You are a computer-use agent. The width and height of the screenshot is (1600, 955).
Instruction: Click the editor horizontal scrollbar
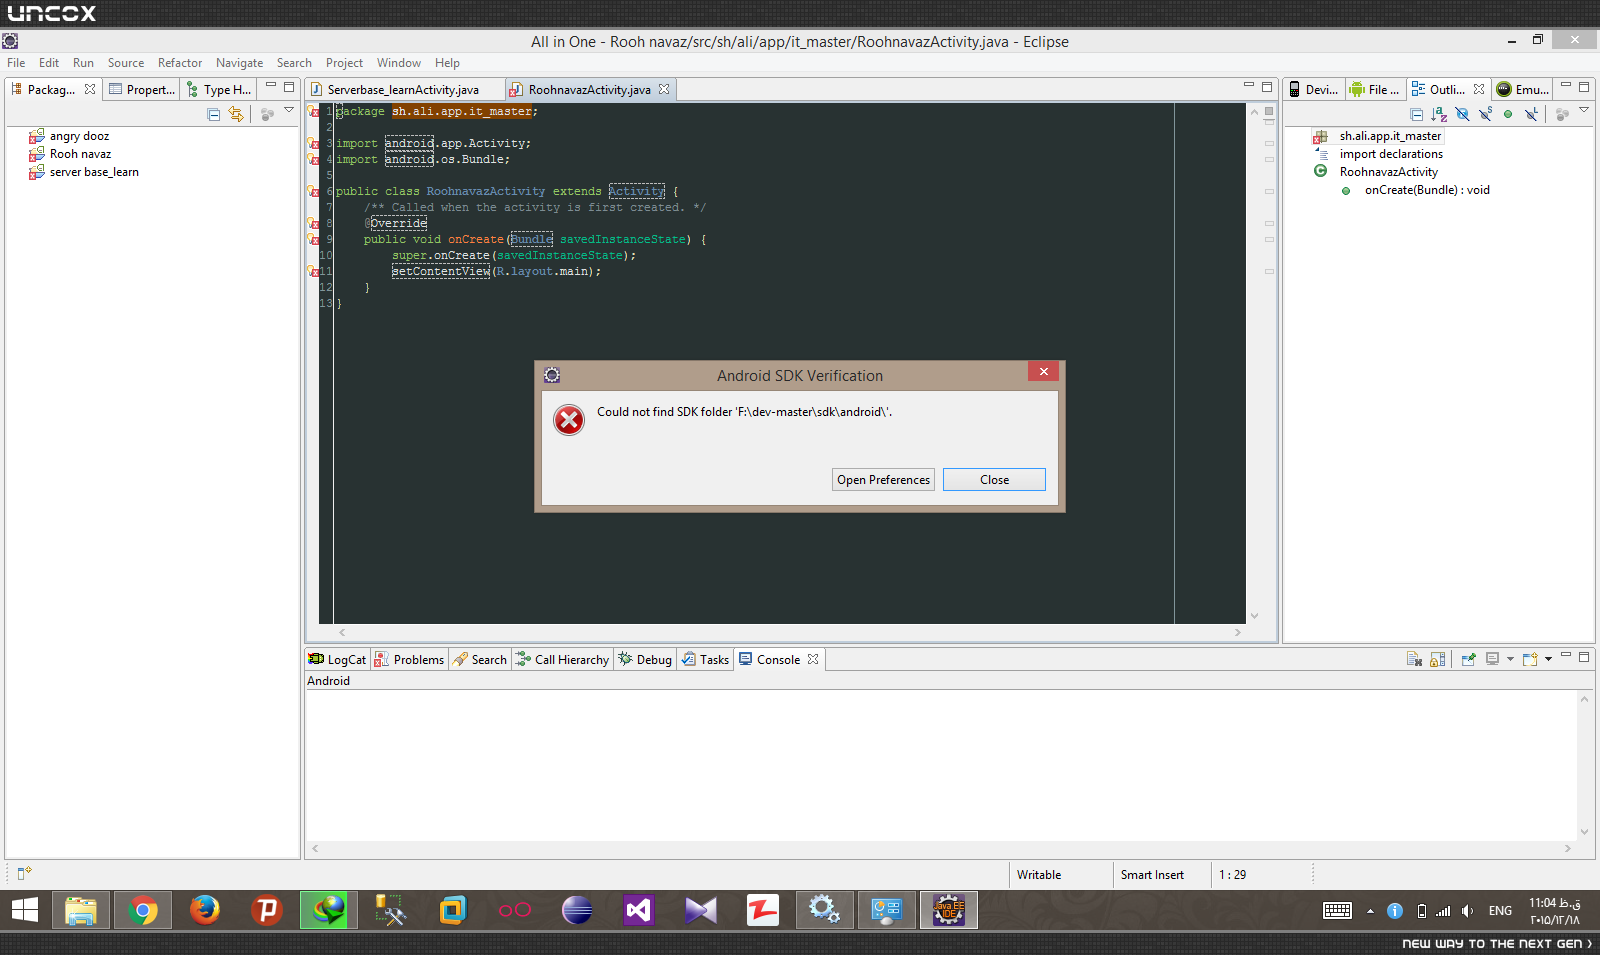tap(790, 632)
